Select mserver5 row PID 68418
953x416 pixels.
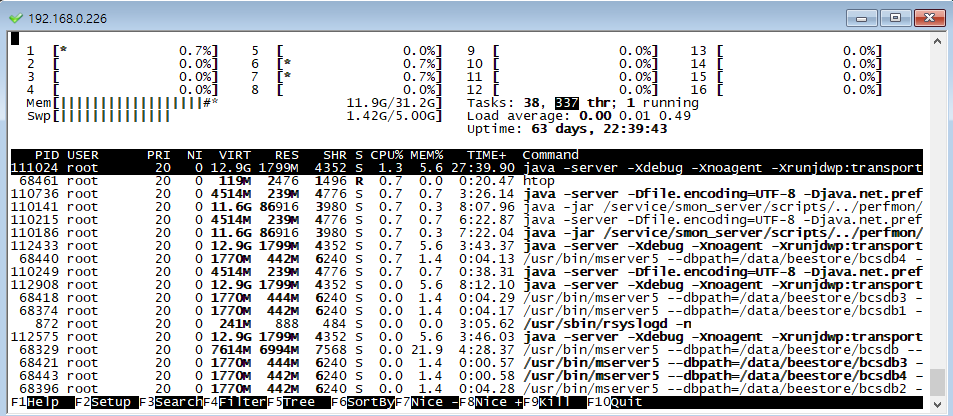tap(467, 298)
